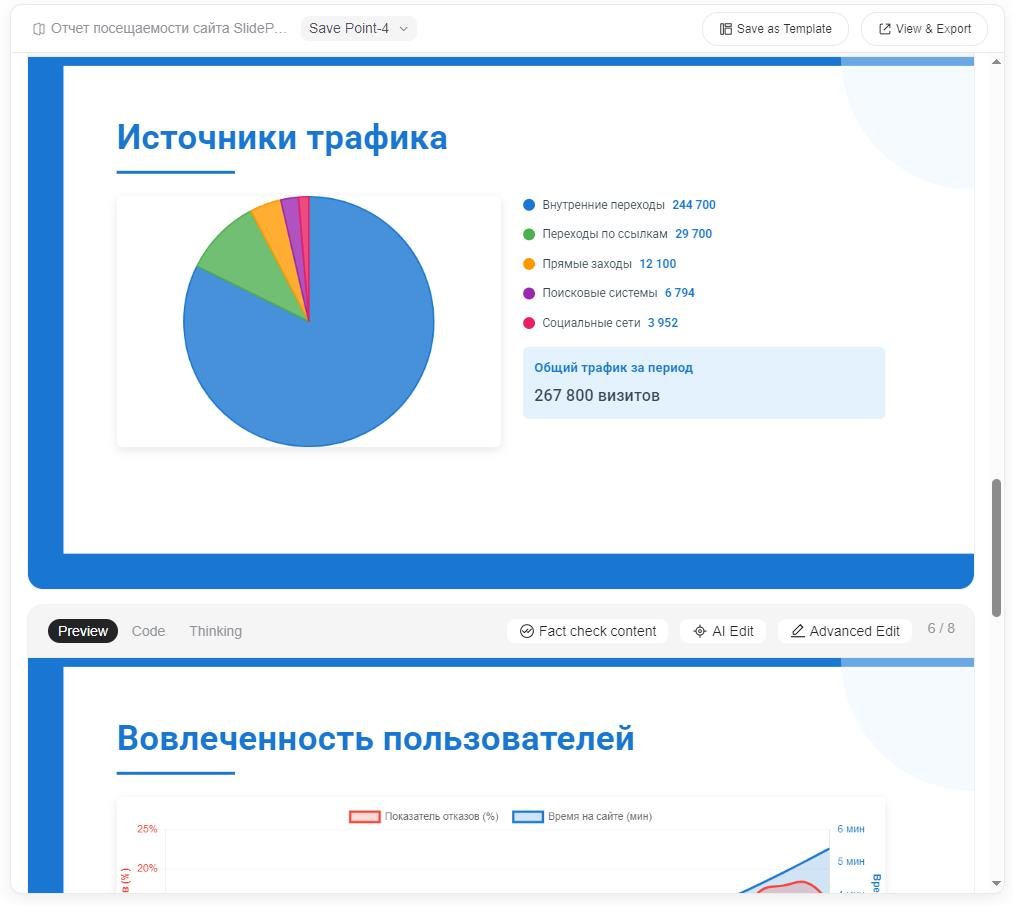Screen dimensions: 1013x906
Task: Click the chevron arrow next to Save Point-4
Action: pyautogui.click(x=404, y=29)
